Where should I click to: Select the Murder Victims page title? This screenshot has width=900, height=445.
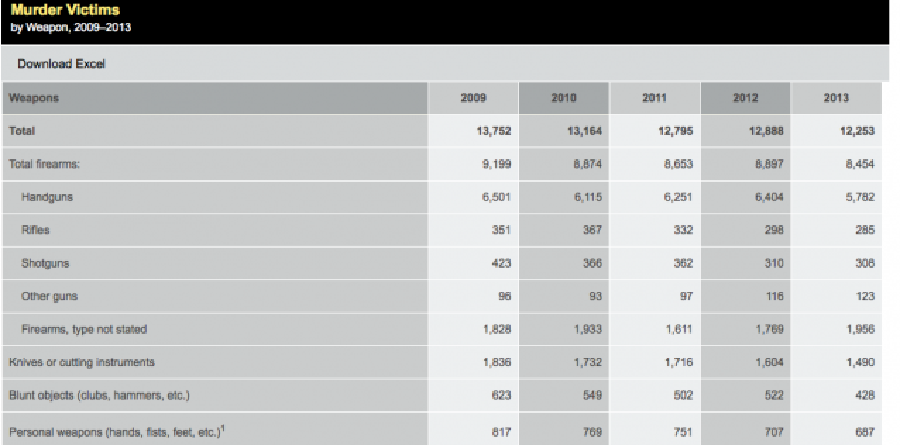pos(59,10)
